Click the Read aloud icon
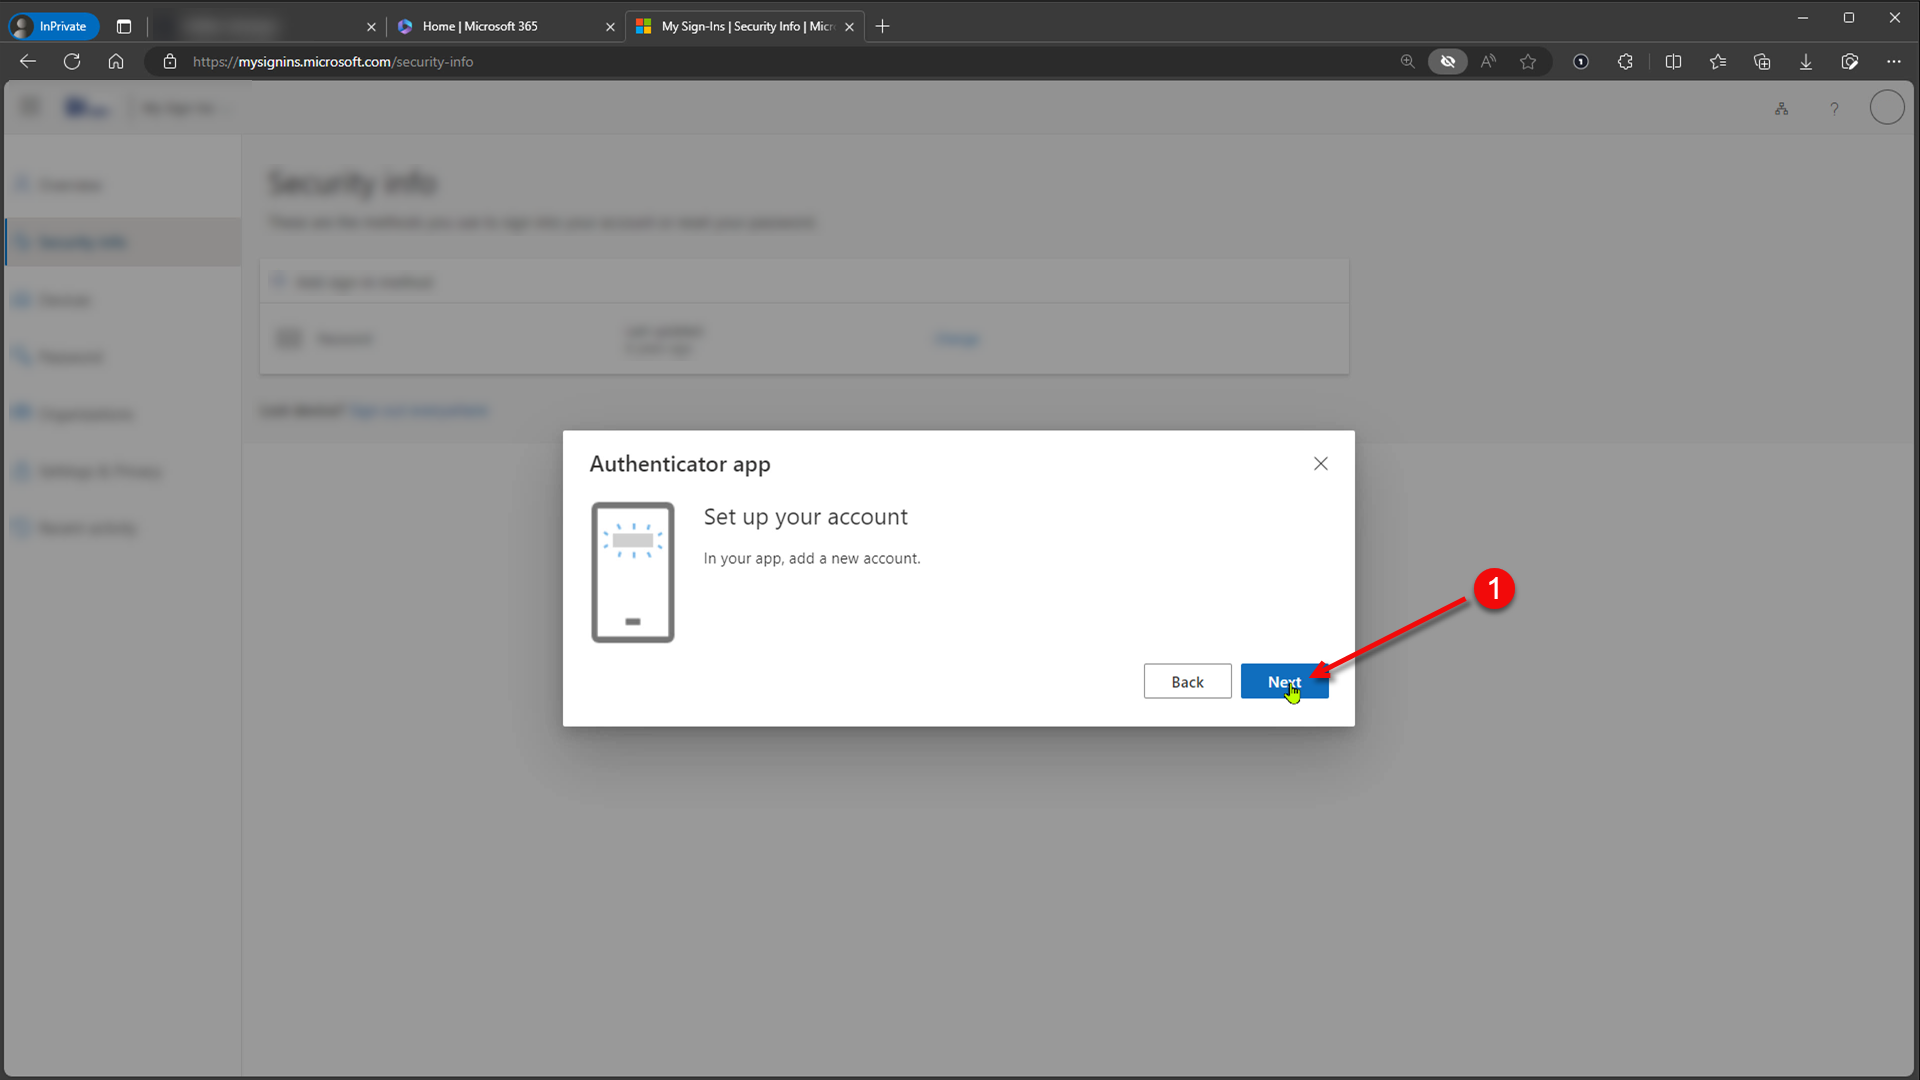The height and width of the screenshot is (1080, 1920). (x=1488, y=62)
